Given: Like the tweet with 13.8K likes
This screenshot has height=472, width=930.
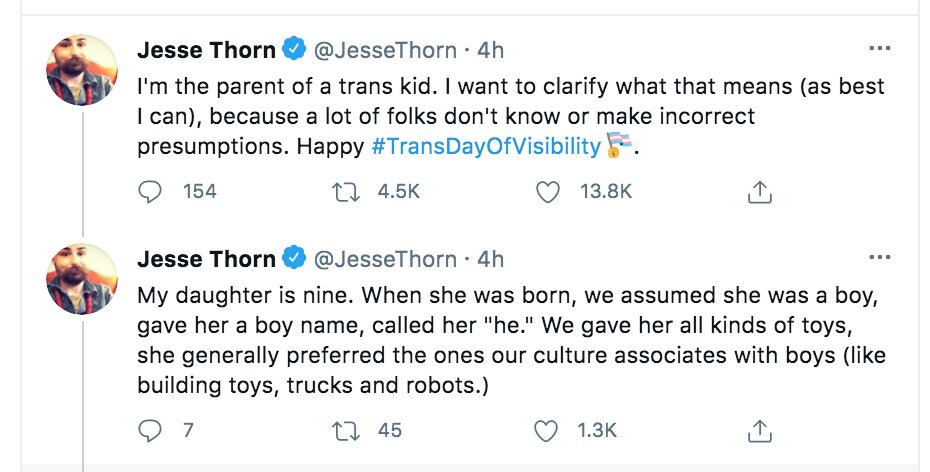Looking at the screenshot, I should (548, 191).
